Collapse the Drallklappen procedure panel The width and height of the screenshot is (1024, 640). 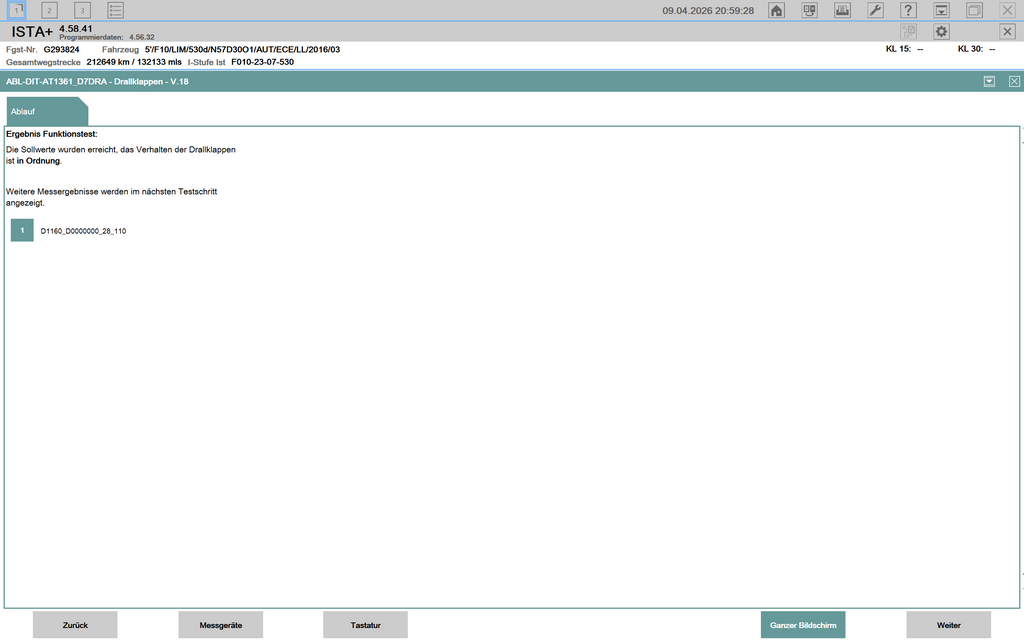[x=989, y=81]
